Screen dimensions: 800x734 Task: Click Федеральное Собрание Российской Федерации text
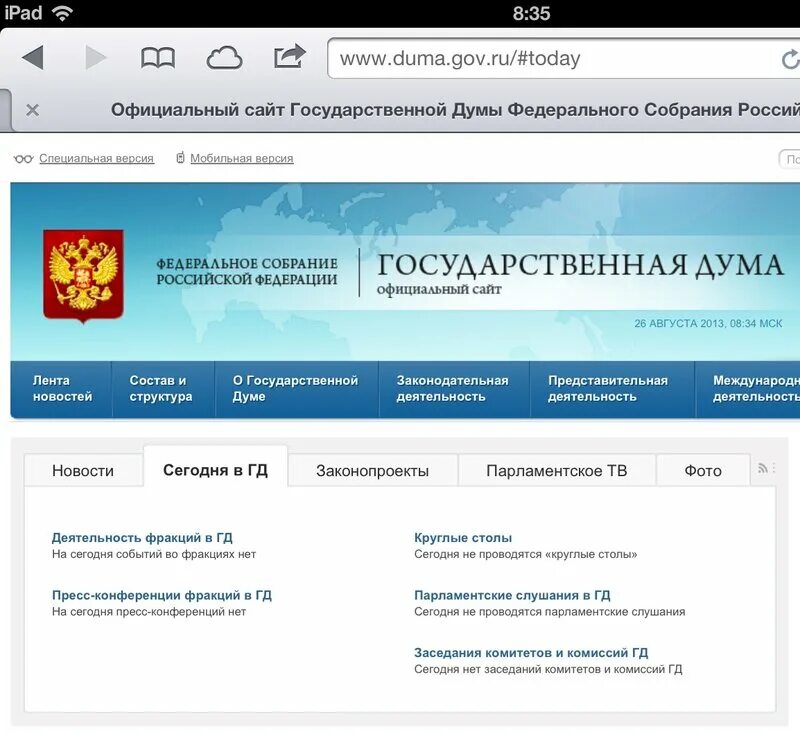[x=247, y=271]
